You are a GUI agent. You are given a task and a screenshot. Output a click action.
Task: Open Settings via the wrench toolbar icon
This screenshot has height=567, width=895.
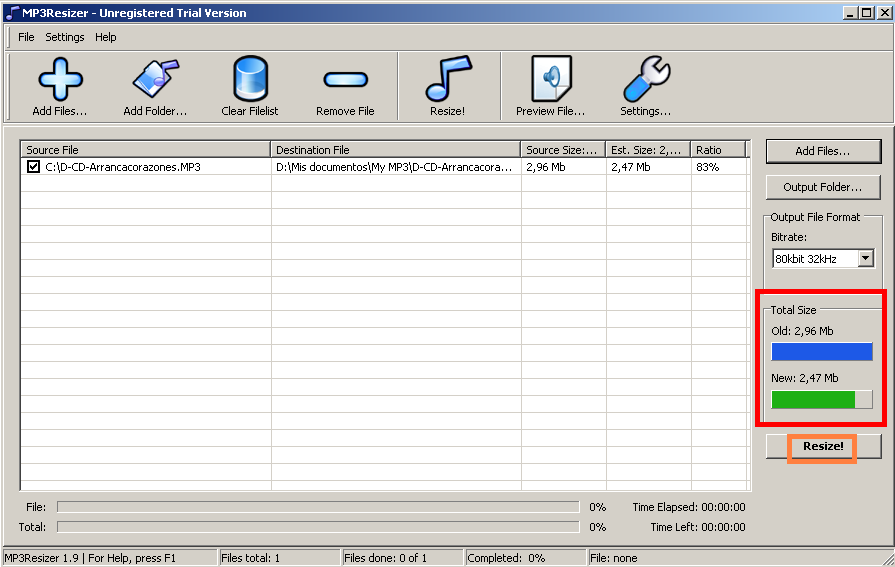(646, 79)
